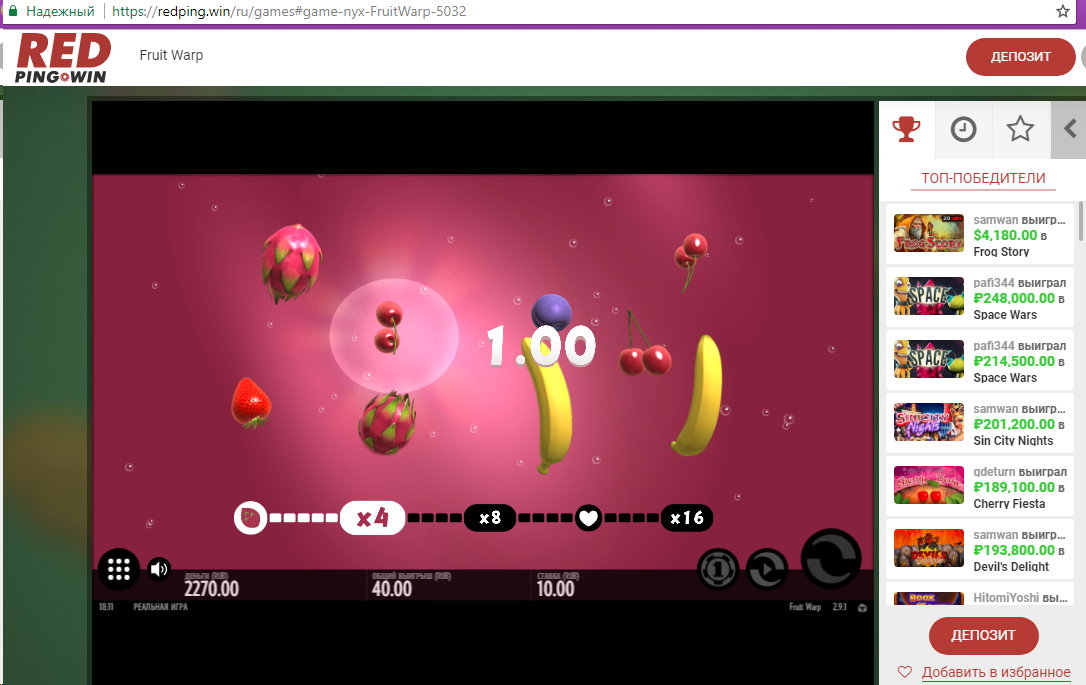Open the game menu grid icon
Viewport: 1086px width, 685px height.
pos(118,569)
